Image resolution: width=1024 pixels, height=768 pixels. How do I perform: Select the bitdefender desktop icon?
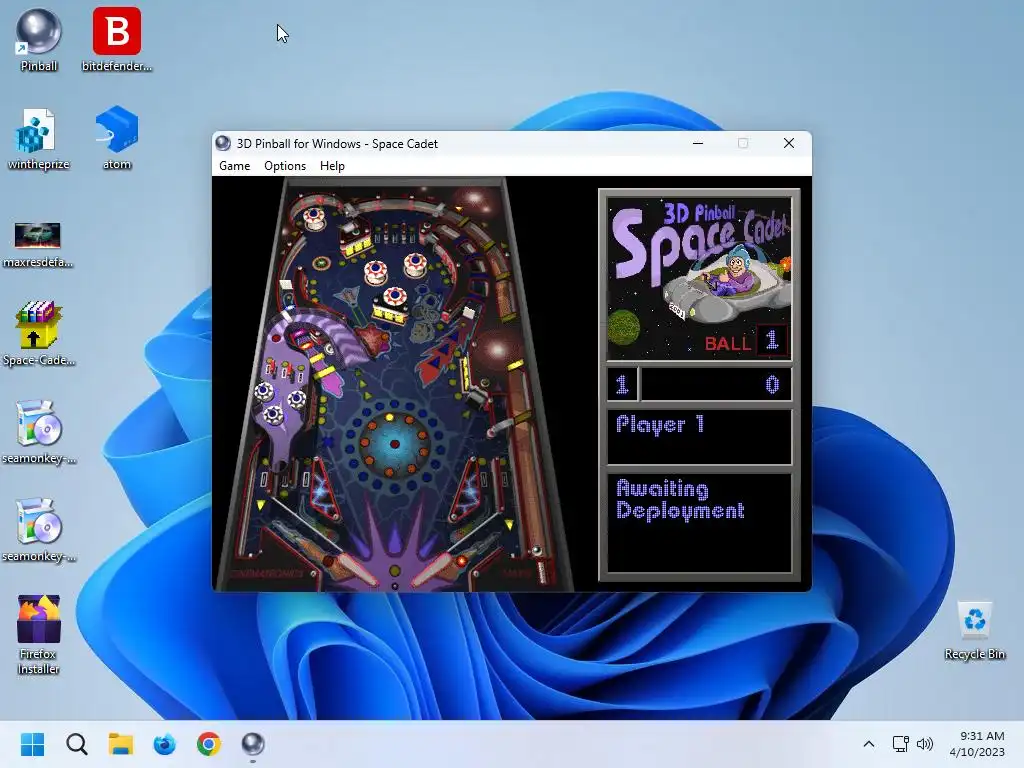click(117, 39)
